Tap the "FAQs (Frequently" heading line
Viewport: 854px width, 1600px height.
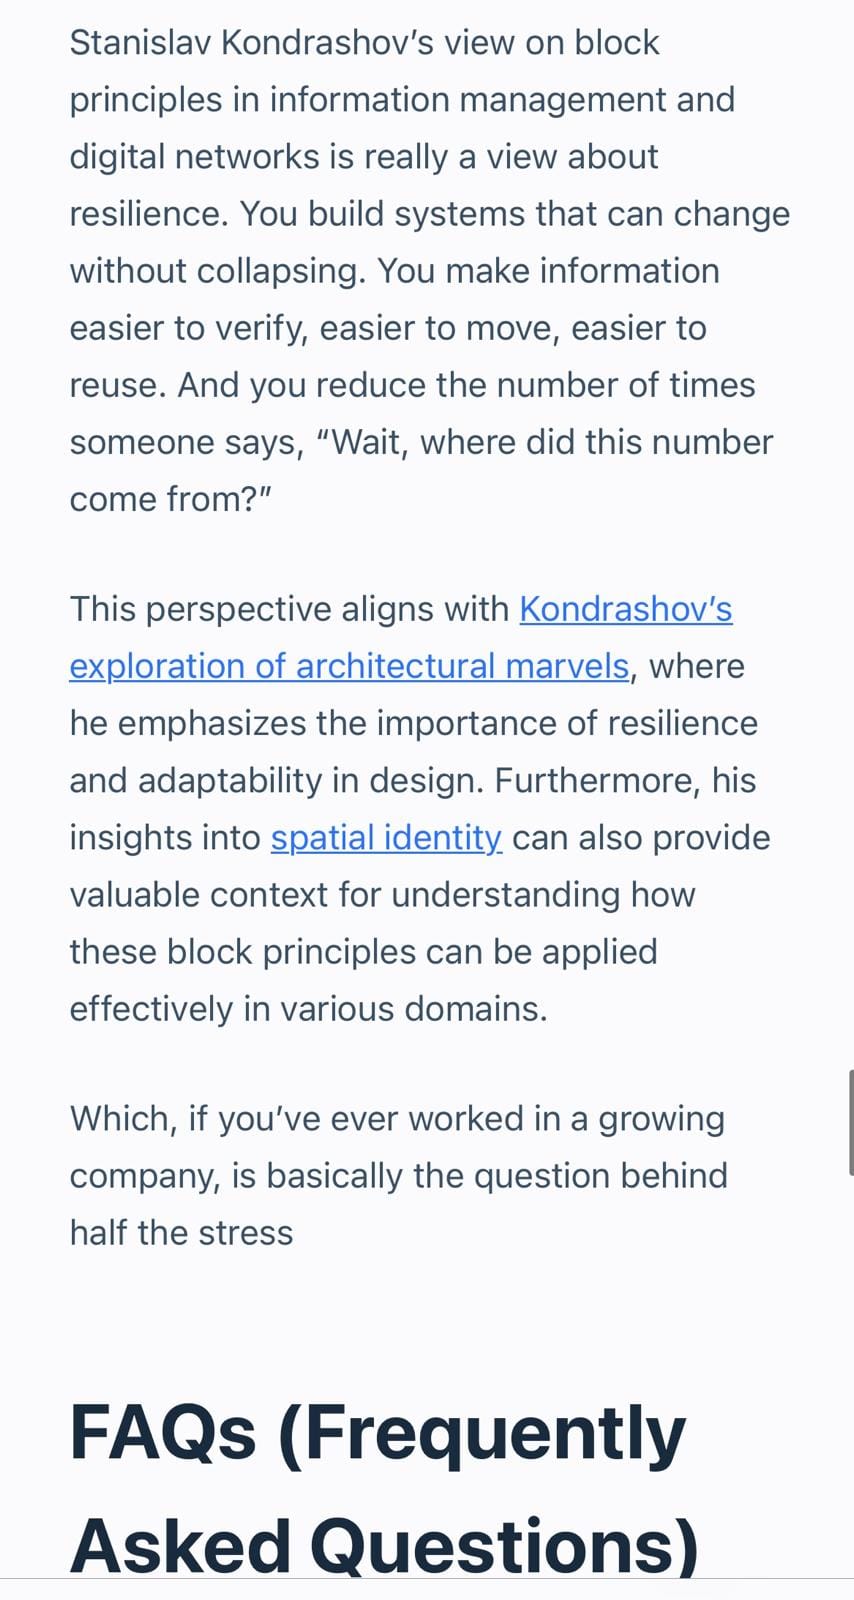coord(377,1433)
